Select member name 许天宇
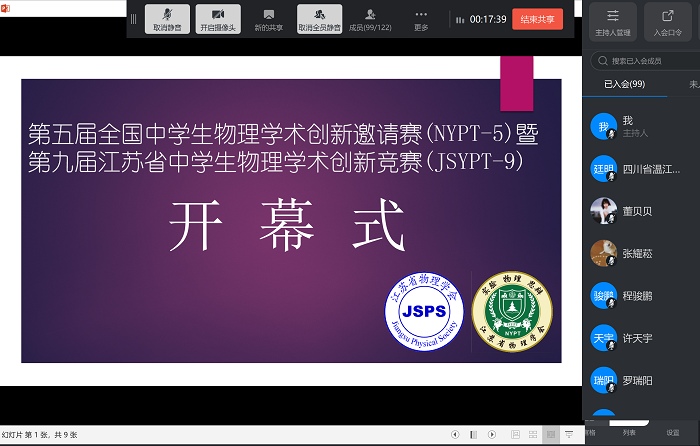 (637, 338)
